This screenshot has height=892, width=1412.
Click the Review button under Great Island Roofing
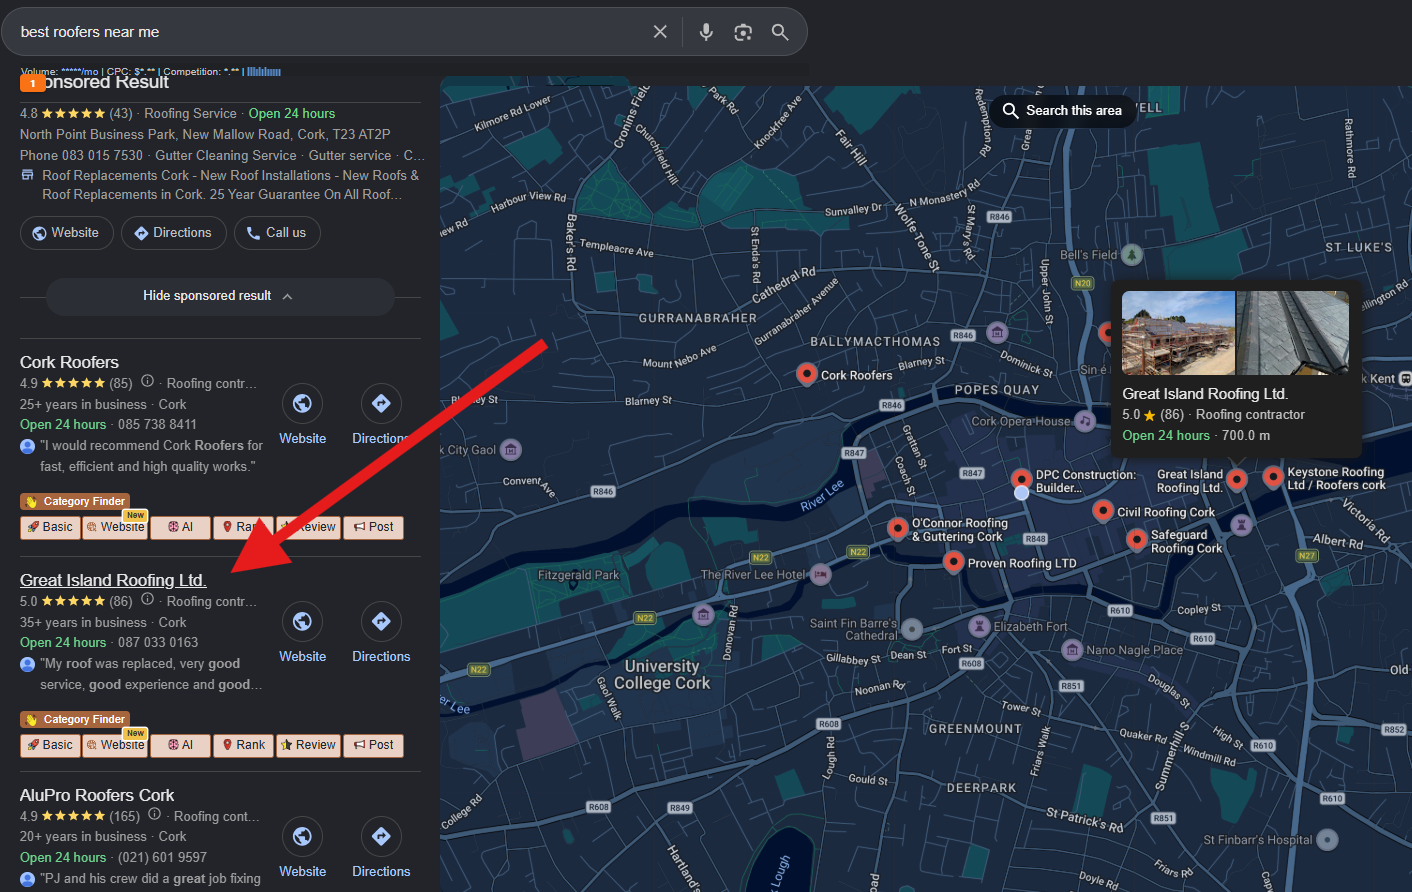pyautogui.click(x=308, y=745)
